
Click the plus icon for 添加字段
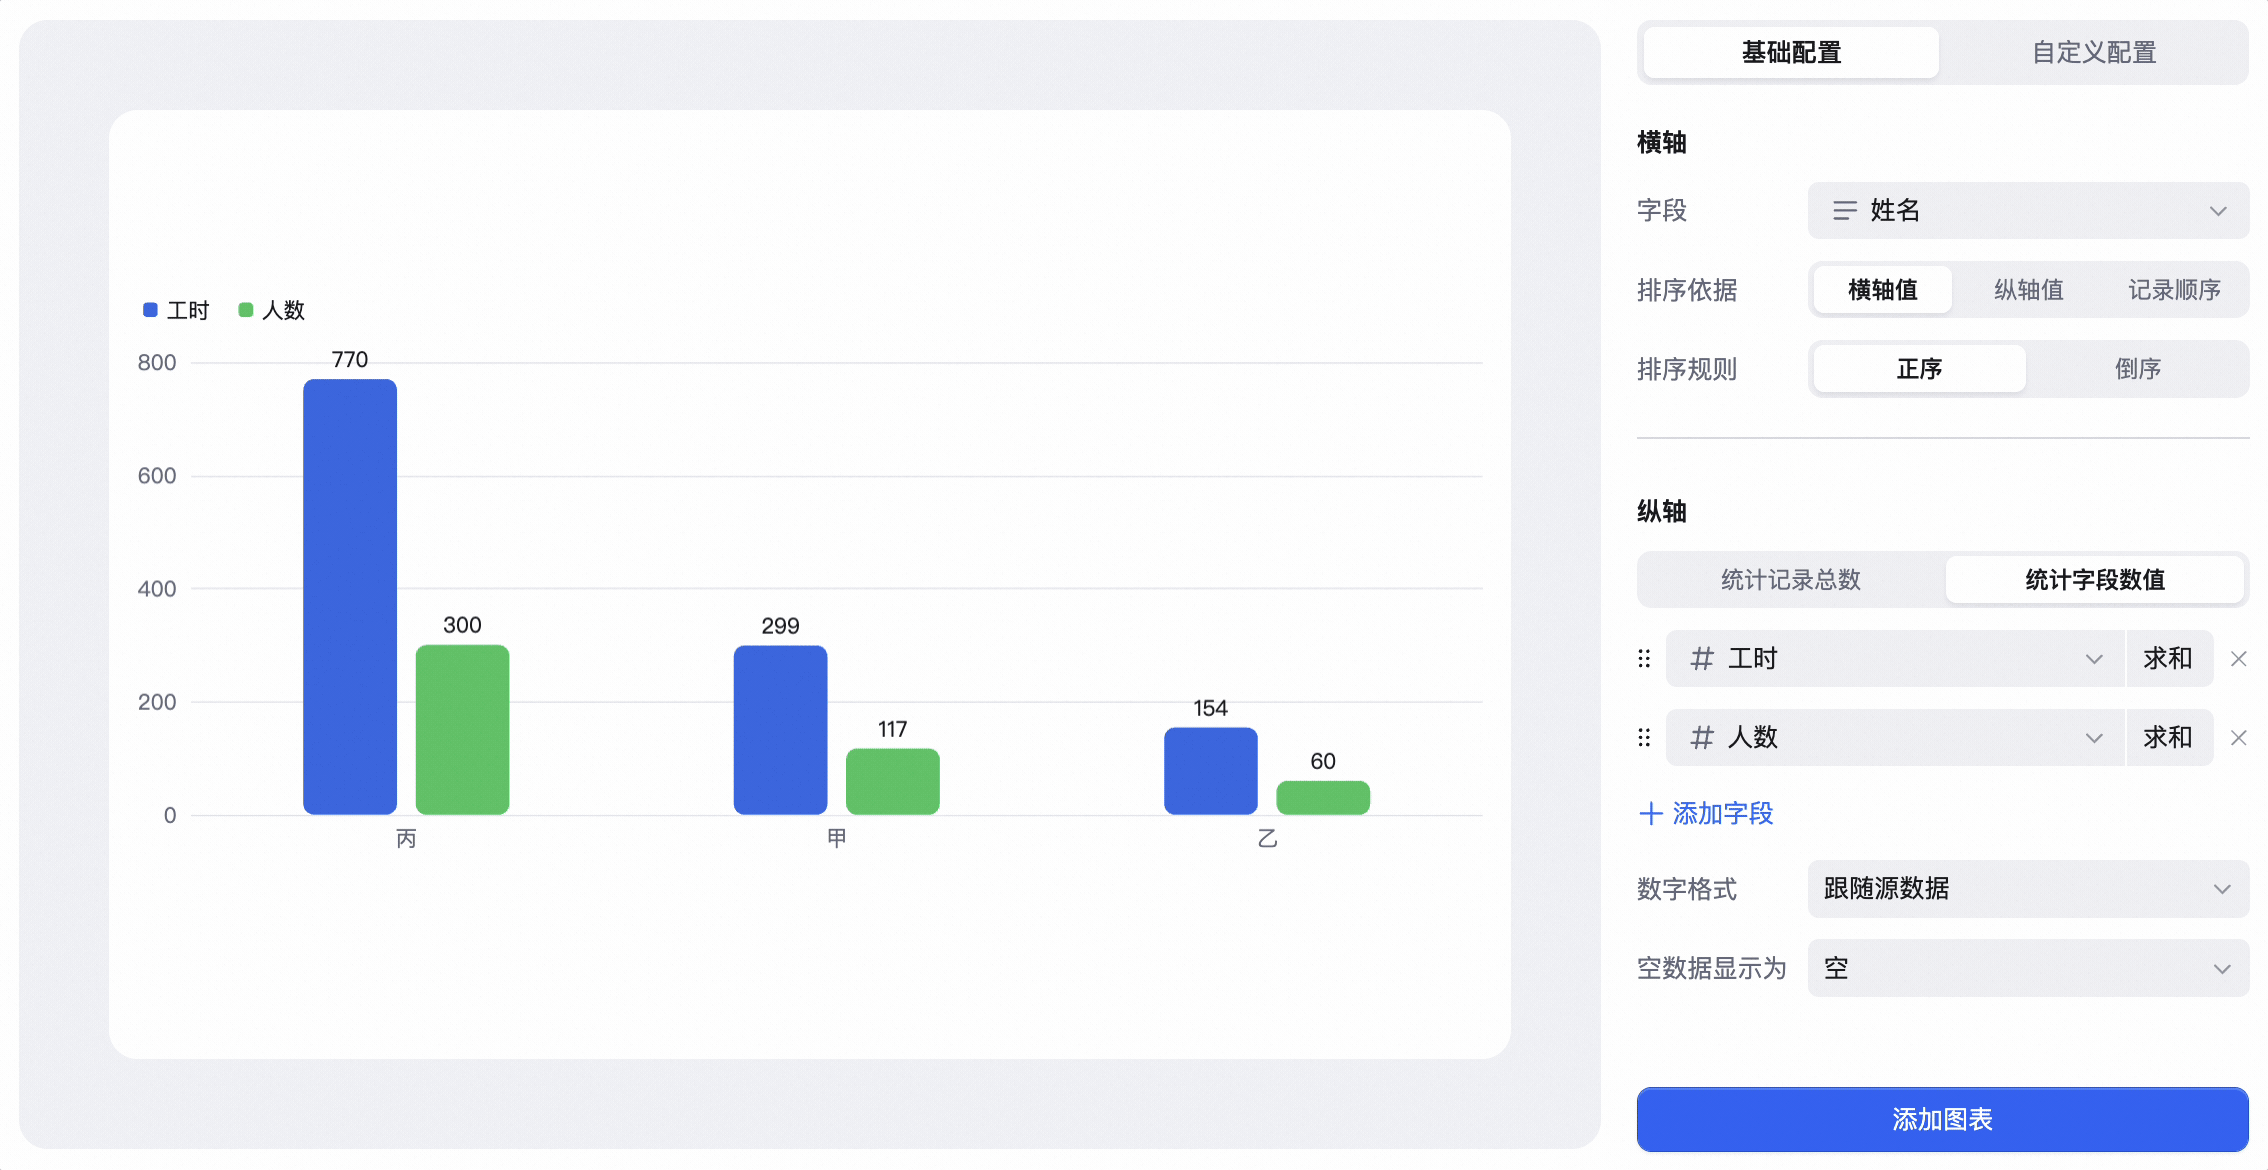pyautogui.click(x=1651, y=814)
